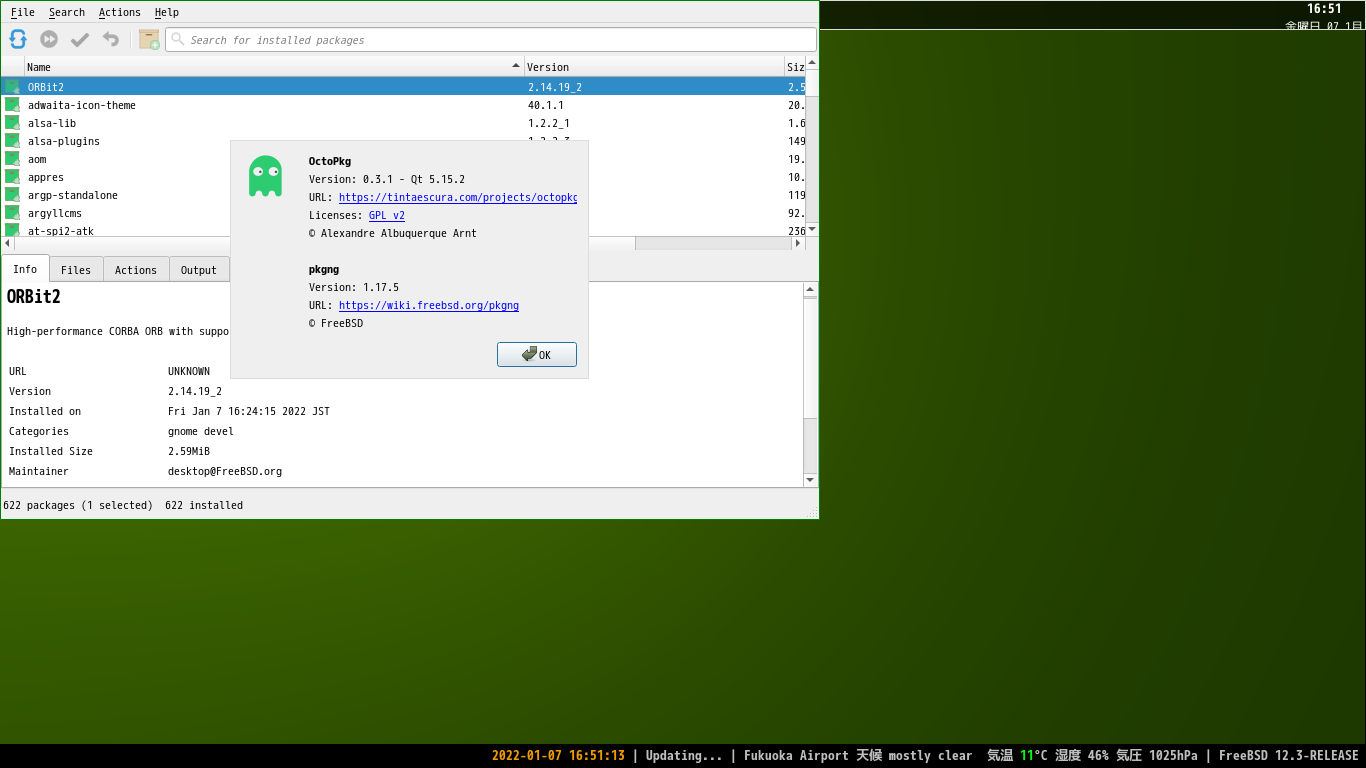Click the 2022-01-07 date-time in the bottom bar
The image size is (1366, 768).
[x=558, y=756]
